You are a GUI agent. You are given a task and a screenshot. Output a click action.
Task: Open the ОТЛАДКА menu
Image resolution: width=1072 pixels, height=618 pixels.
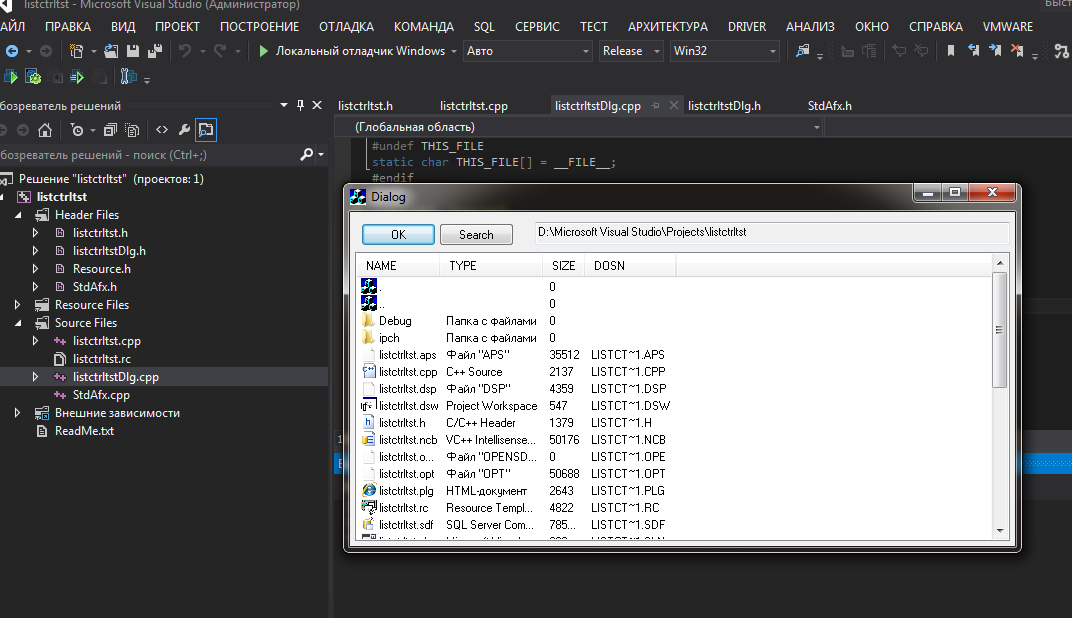[x=346, y=27]
